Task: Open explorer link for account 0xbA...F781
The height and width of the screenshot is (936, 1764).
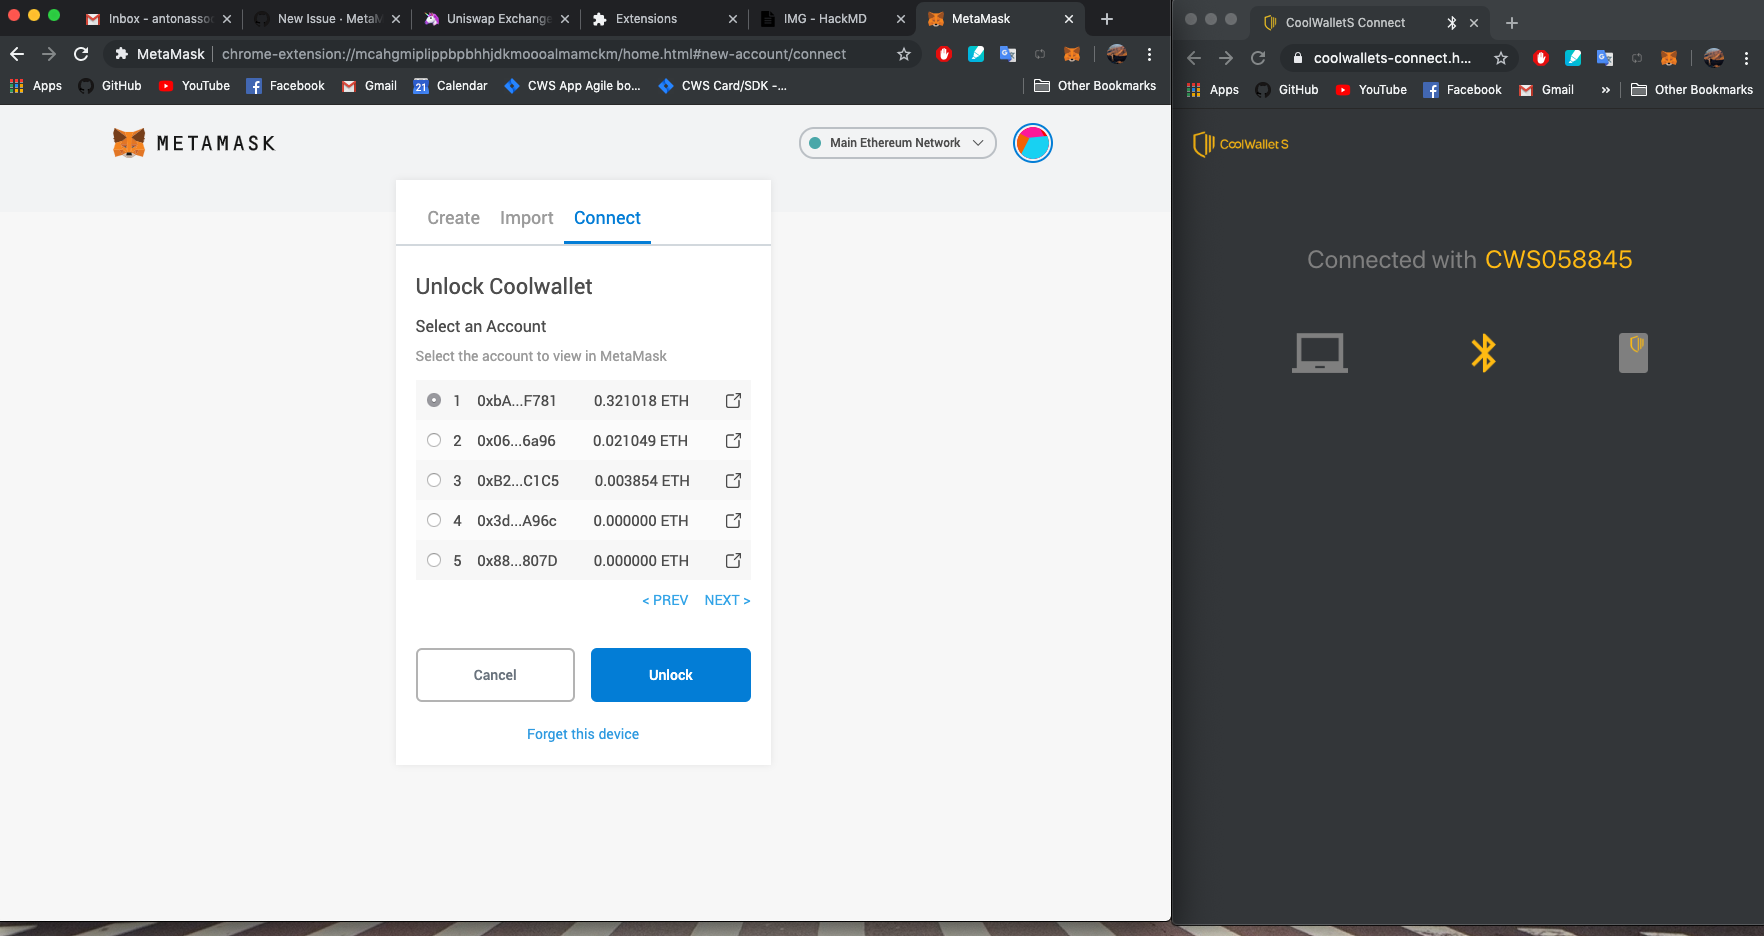Action: pos(733,400)
